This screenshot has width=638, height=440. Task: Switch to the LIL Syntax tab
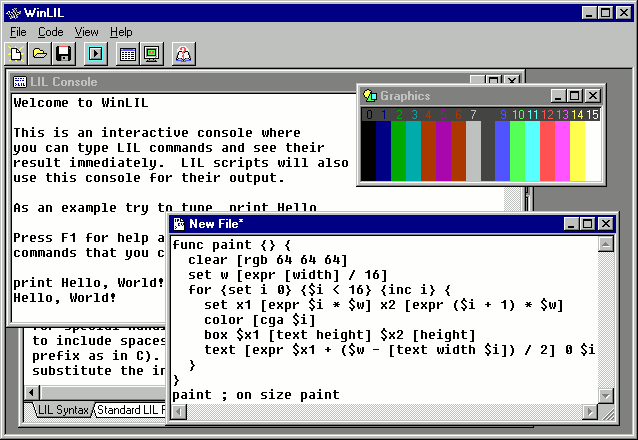pyautogui.click(x=62, y=410)
